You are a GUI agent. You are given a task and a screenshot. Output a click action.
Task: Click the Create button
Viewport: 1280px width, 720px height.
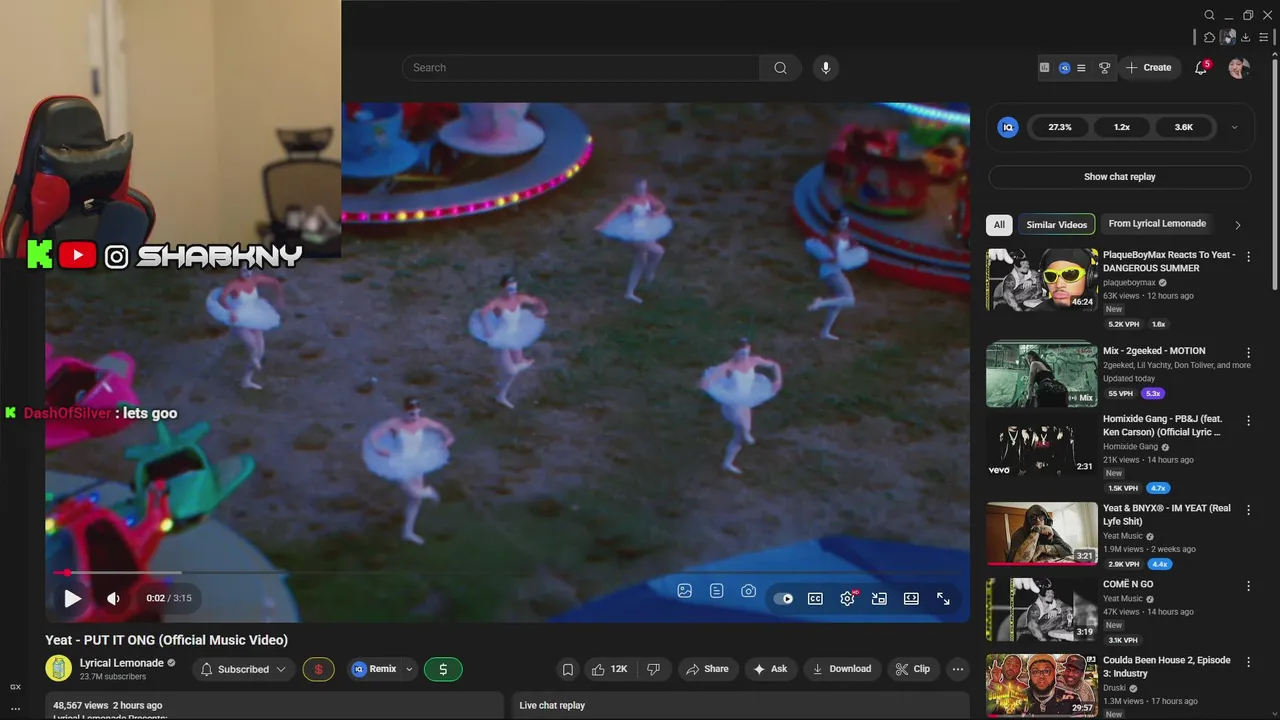coord(1148,68)
